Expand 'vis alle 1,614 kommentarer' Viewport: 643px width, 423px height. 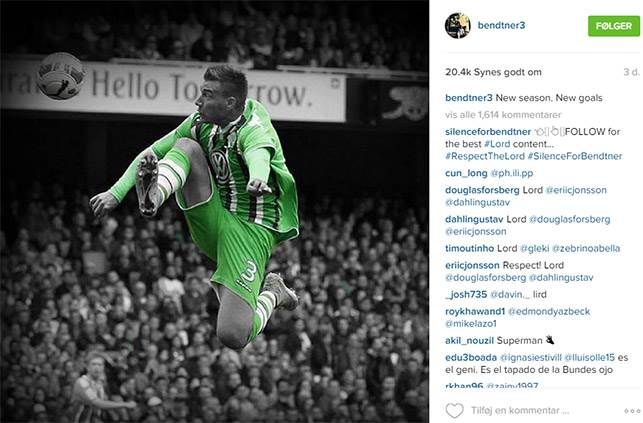(503, 115)
